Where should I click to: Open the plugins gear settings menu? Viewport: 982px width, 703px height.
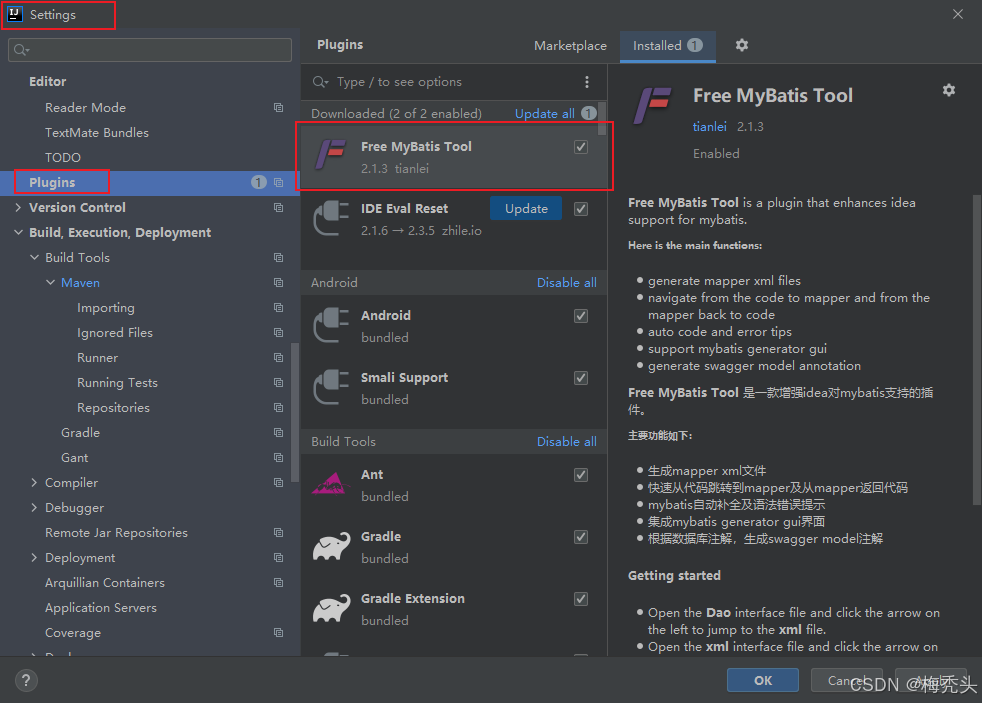coord(742,45)
